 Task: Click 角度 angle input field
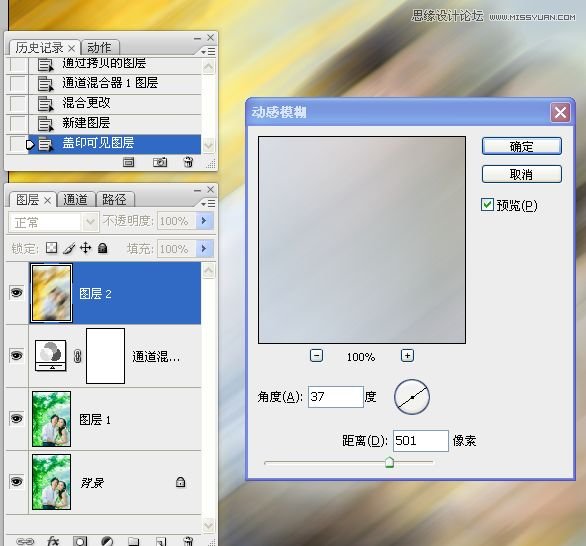coord(336,397)
